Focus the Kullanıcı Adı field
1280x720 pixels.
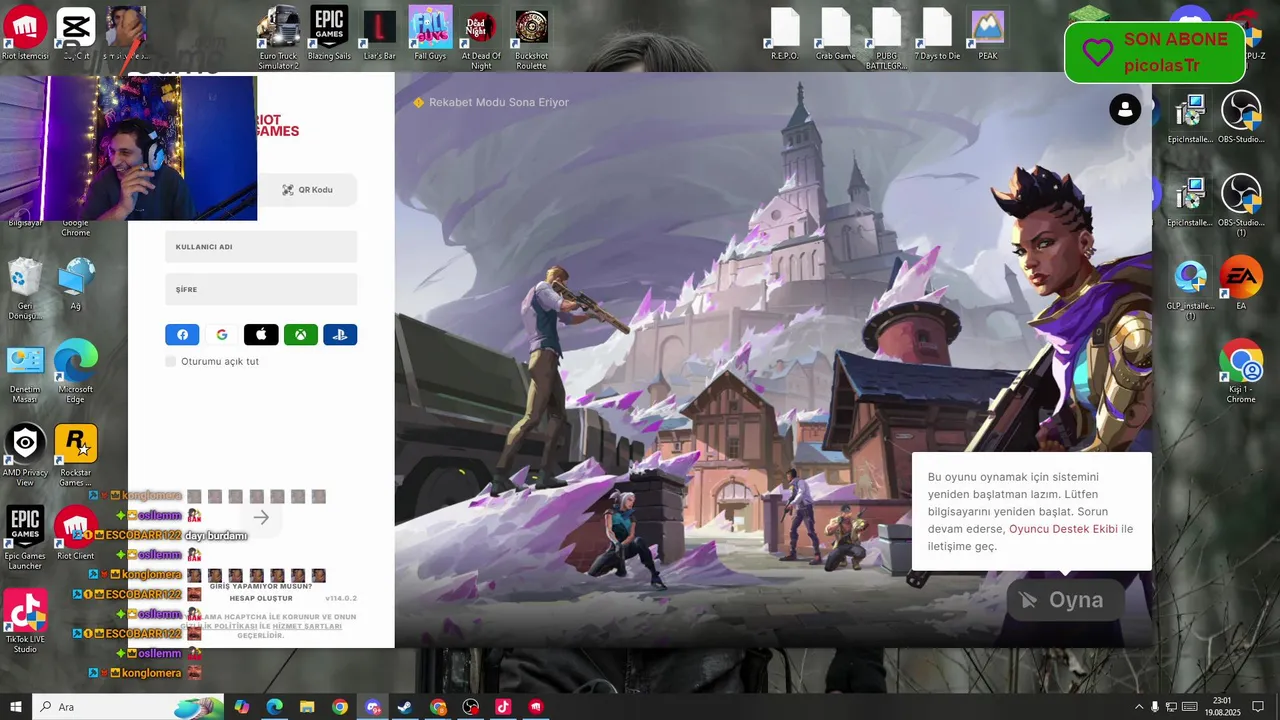tap(261, 247)
